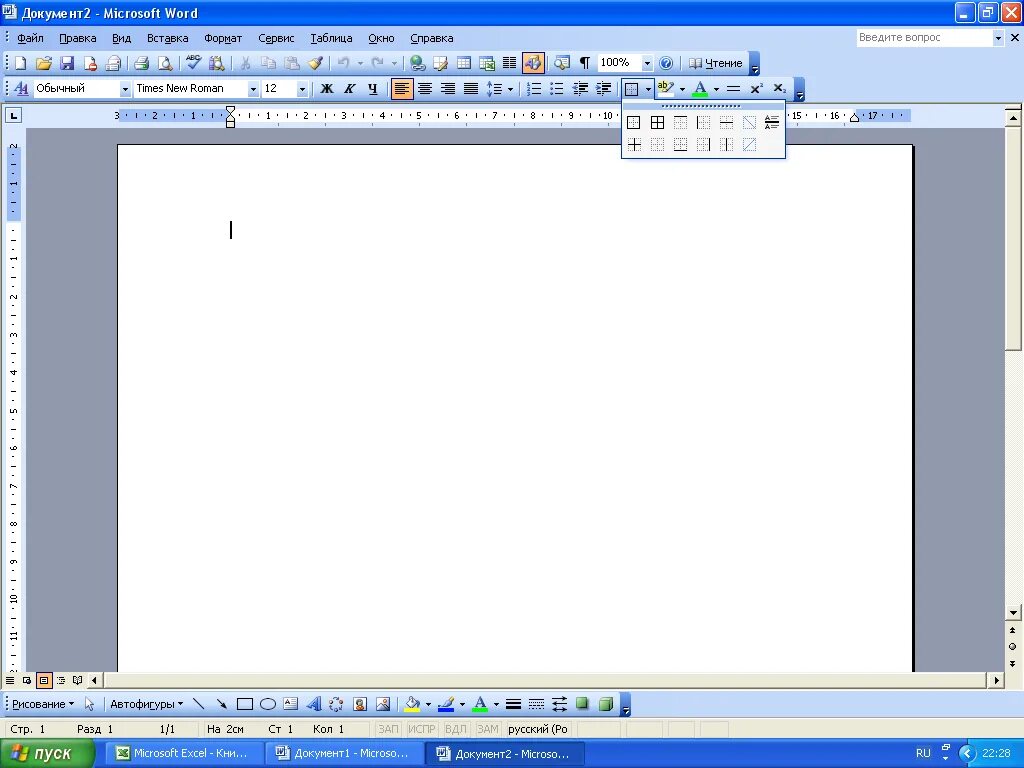The width and height of the screenshot is (1024, 768).
Task: Open the 100% zoom dropdown
Action: coord(647,63)
